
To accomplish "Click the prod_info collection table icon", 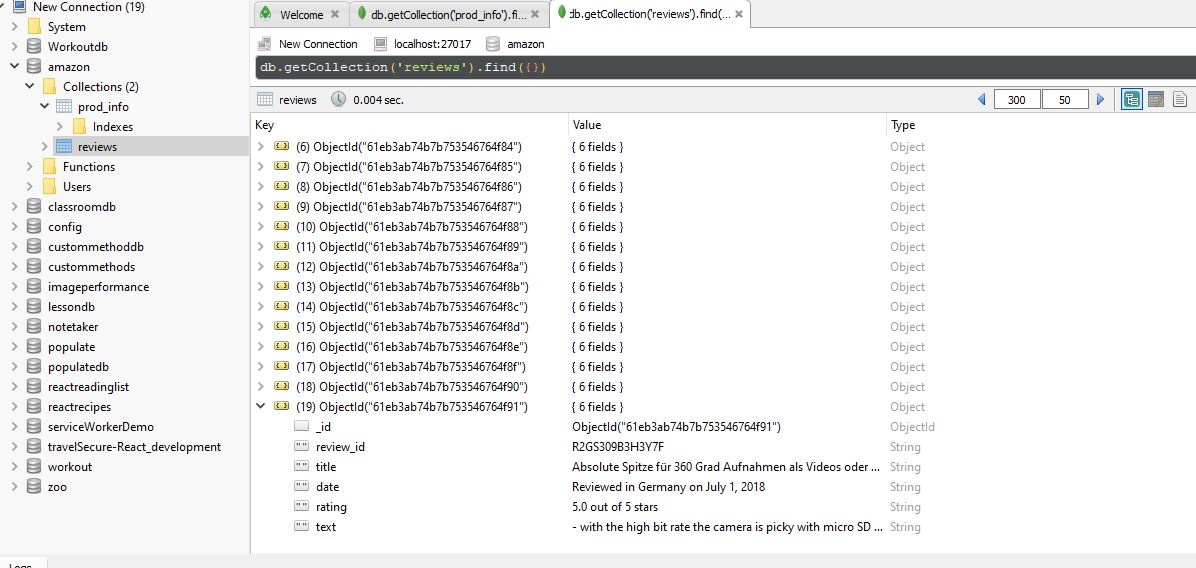I will pos(64,107).
